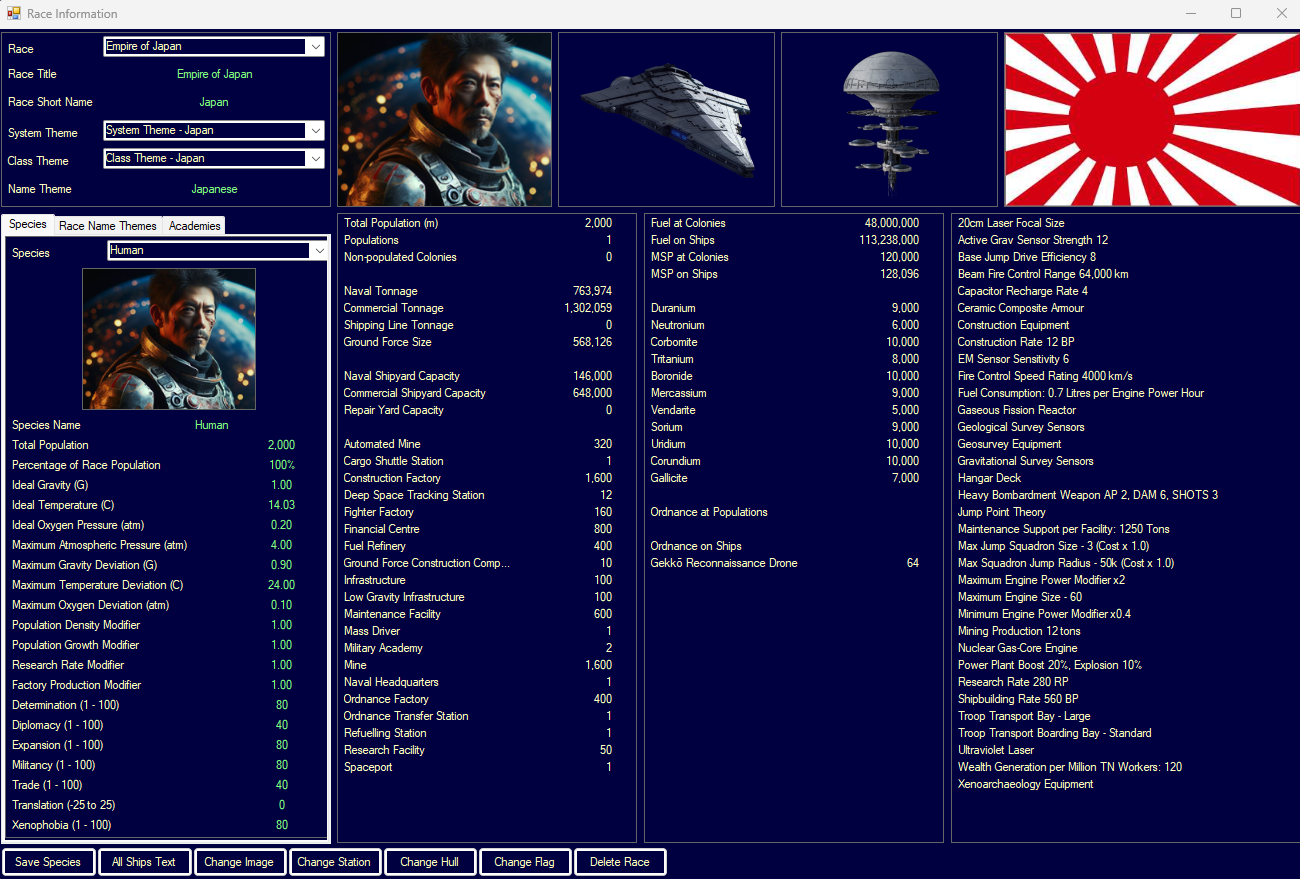
Task: Click the ship hull image
Action: tap(666, 119)
